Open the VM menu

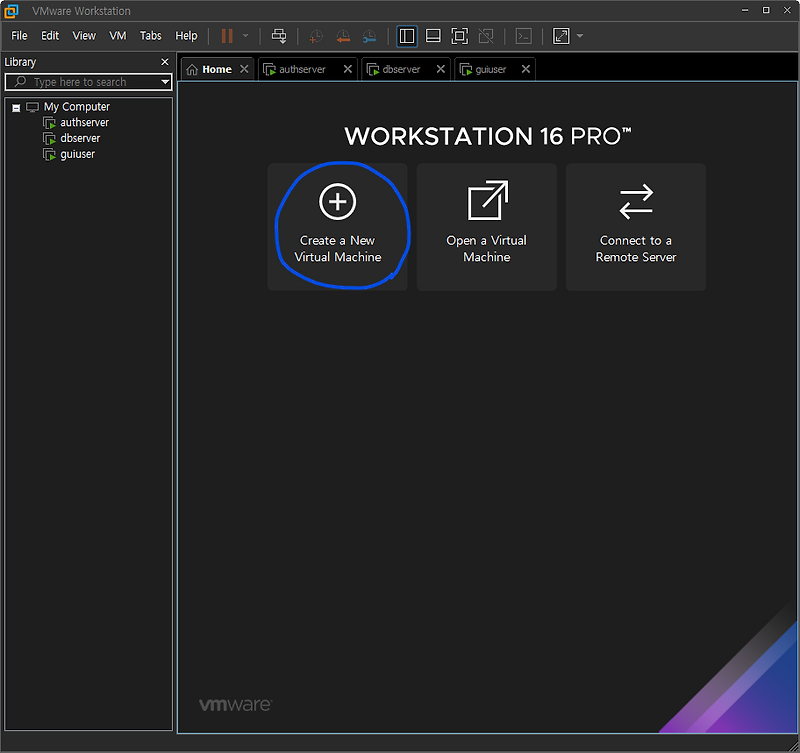[117, 35]
